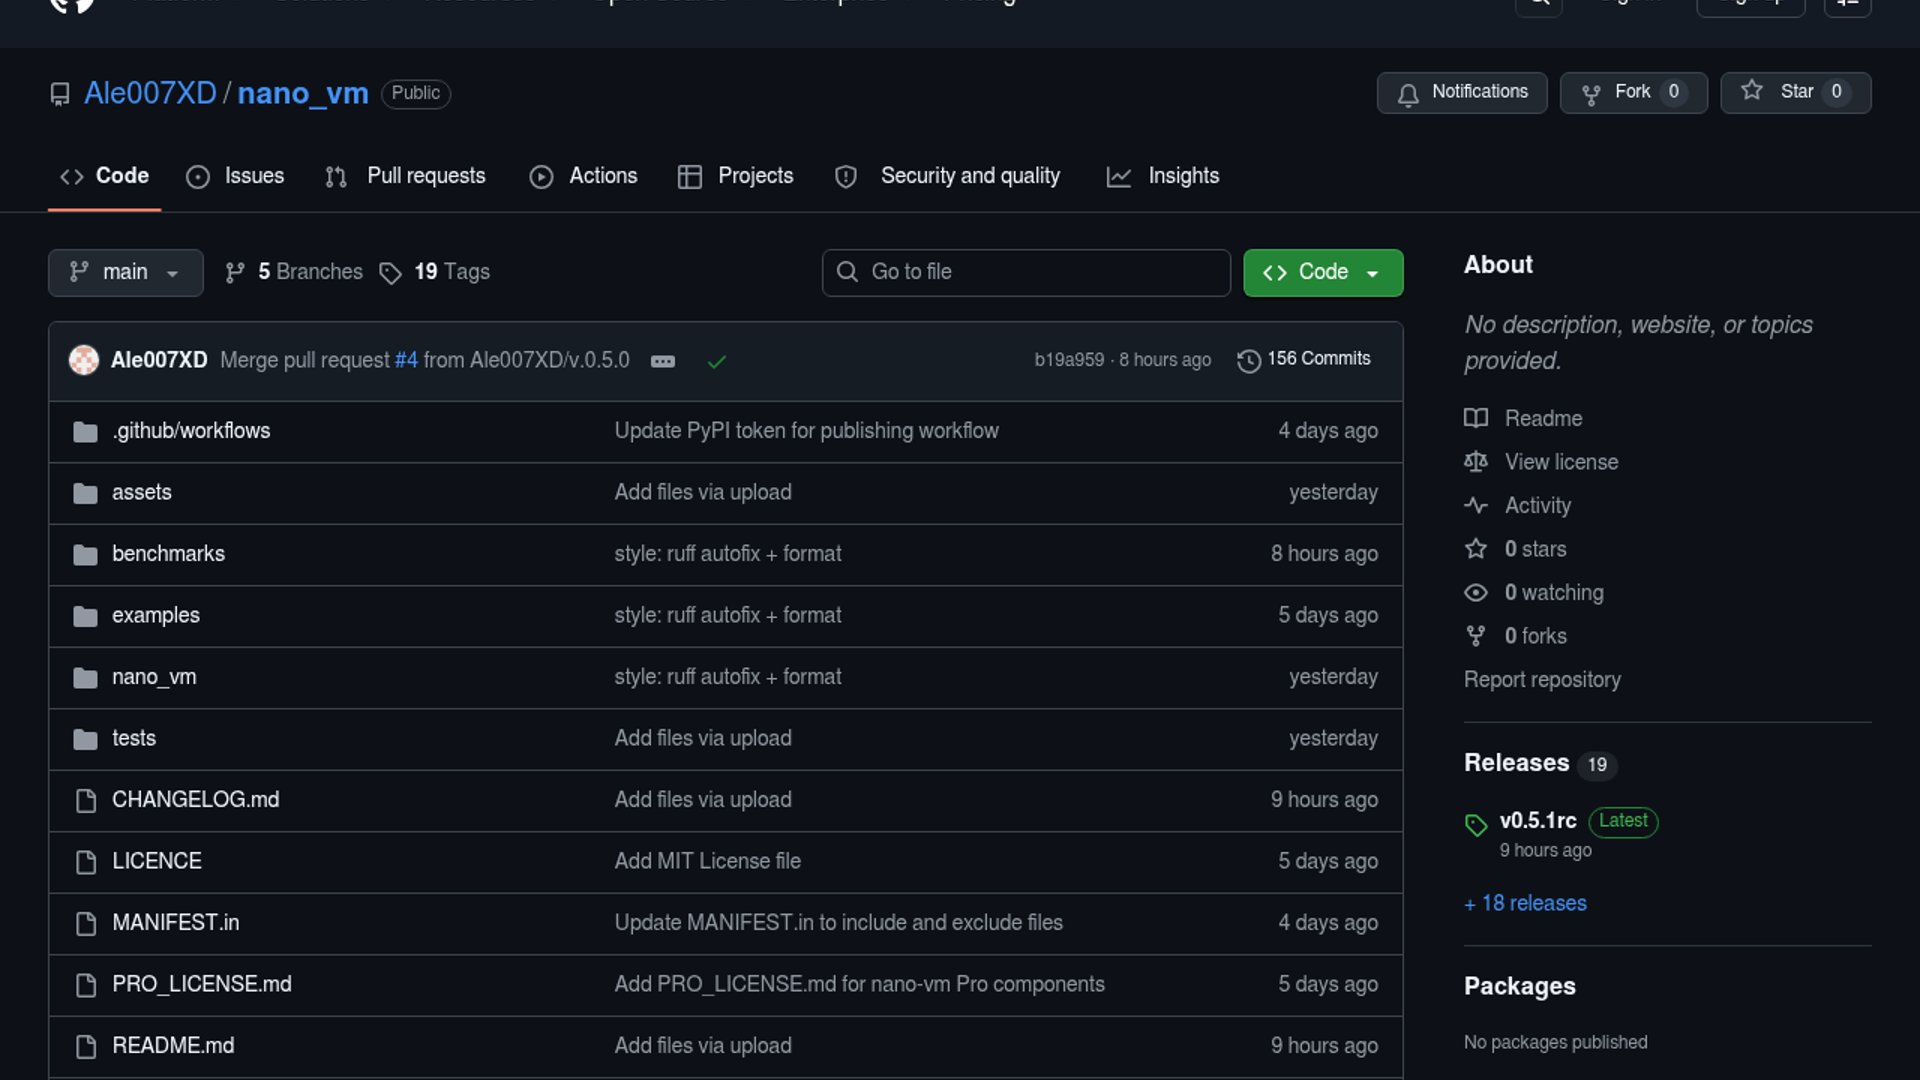Click Report repository link
This screenshot has width=1920, height=1080.
(1542, 680)
